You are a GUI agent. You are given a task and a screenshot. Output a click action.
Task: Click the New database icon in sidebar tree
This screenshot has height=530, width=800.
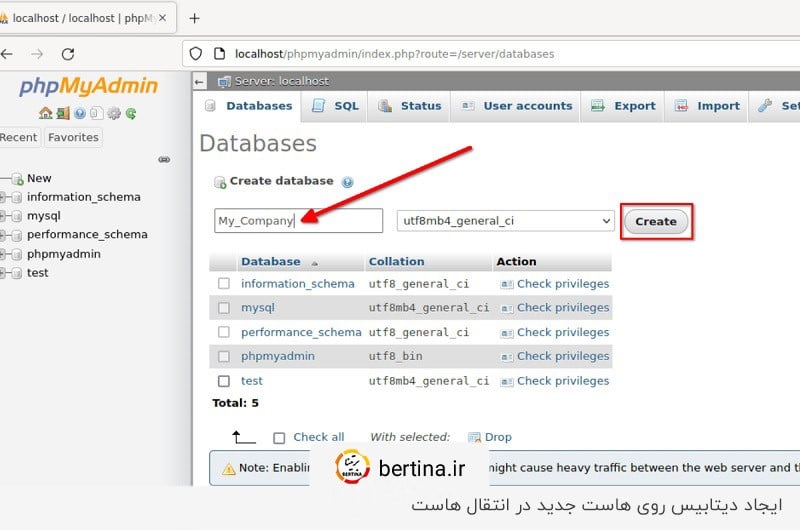click(x=17, y=179)
